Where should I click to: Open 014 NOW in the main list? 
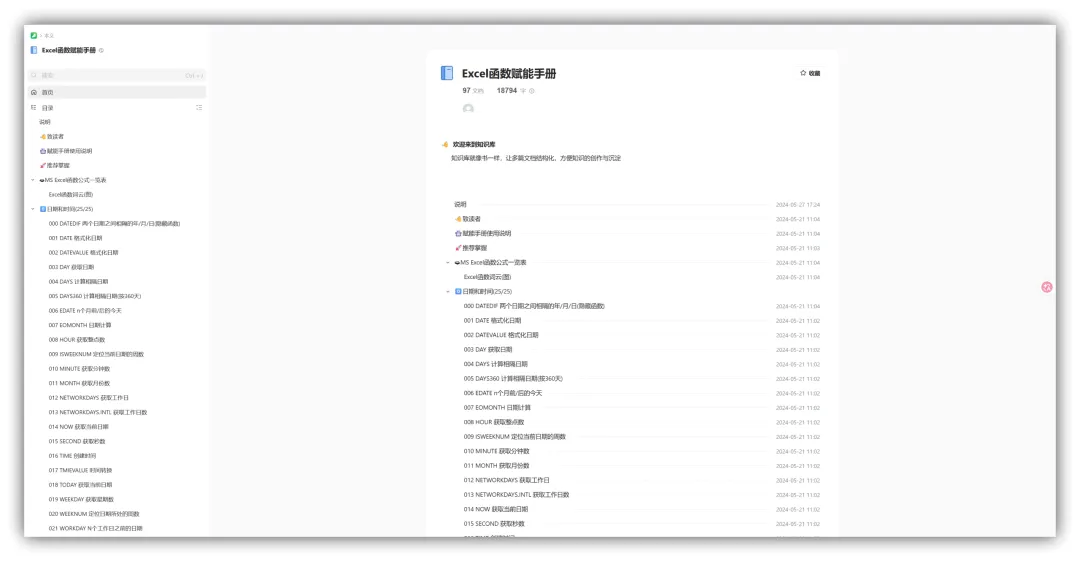tap(496, 509)
